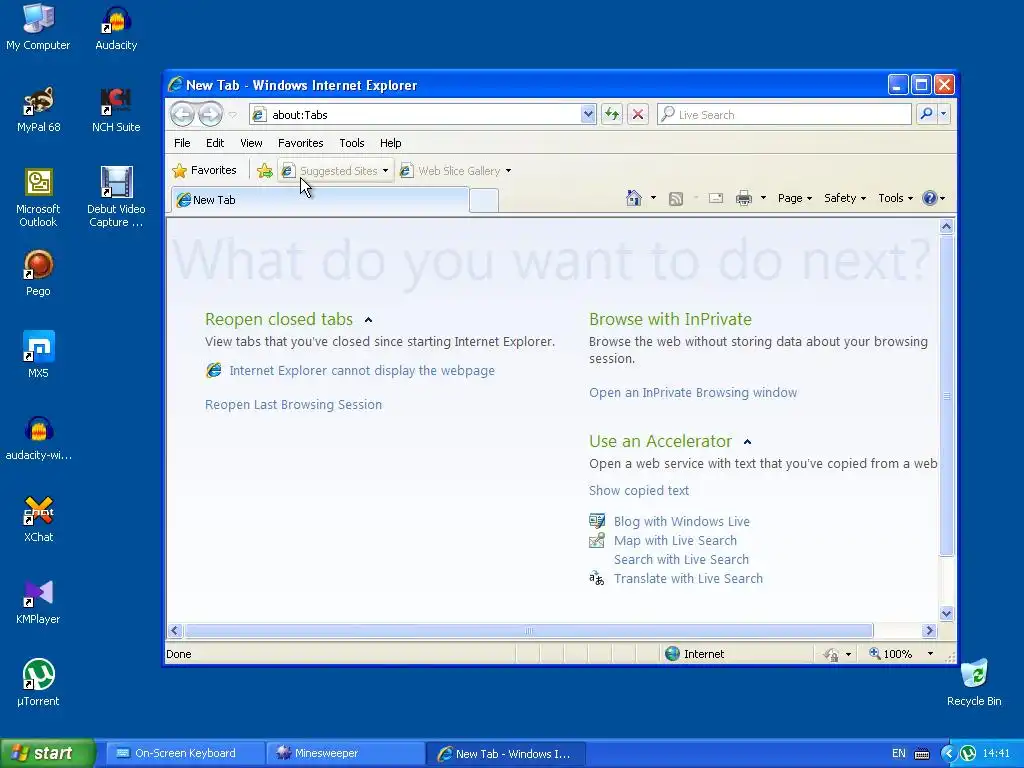Open recent pages dropdown beside Forward button
1024x768 pixels.
(232, 115)
